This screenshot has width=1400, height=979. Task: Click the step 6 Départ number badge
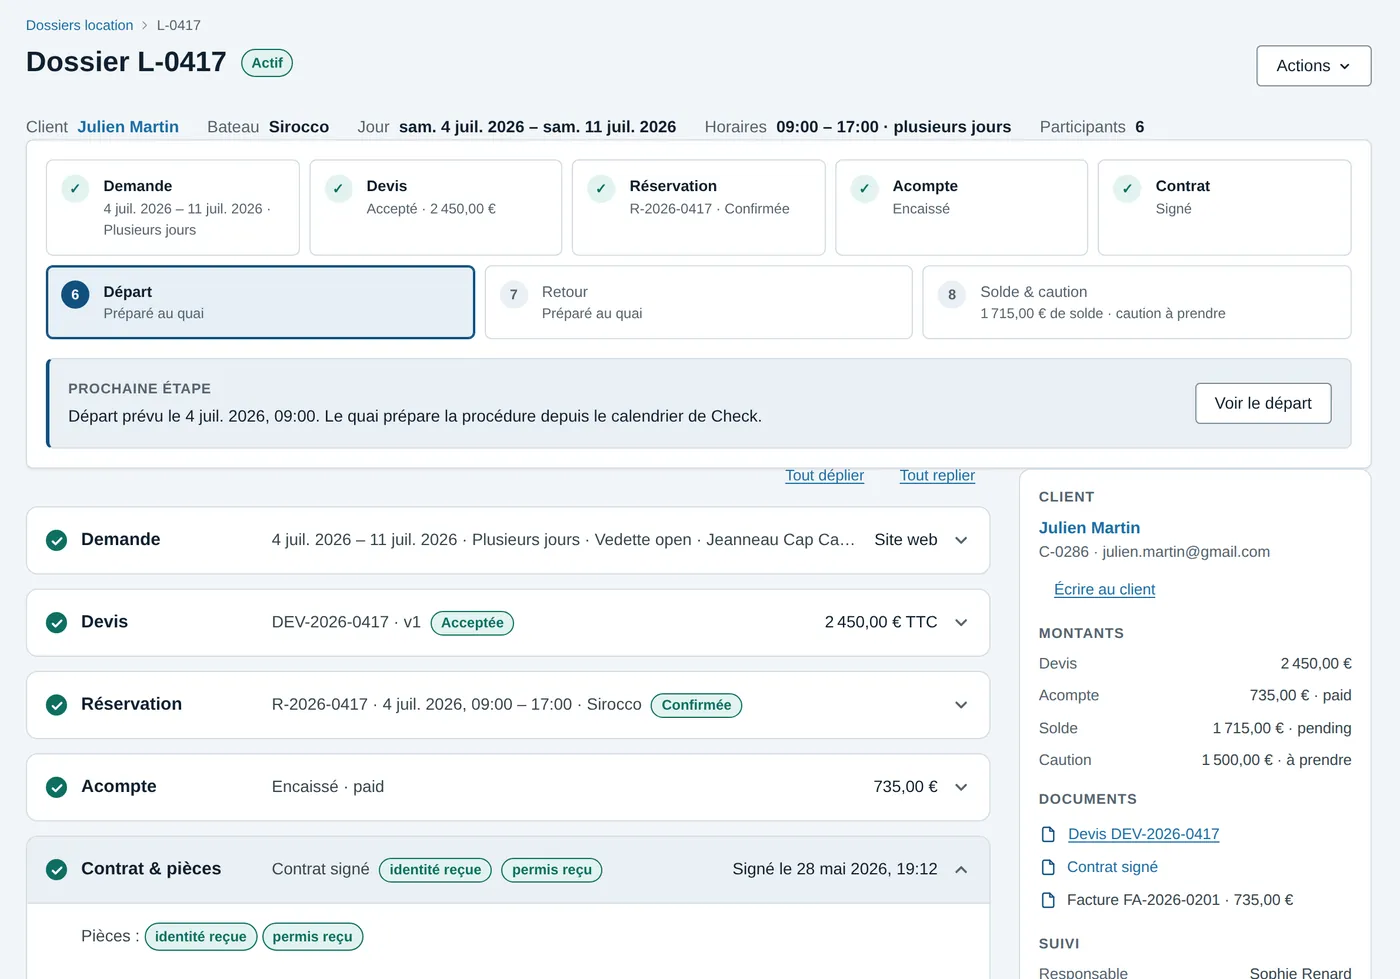point(75,294)
